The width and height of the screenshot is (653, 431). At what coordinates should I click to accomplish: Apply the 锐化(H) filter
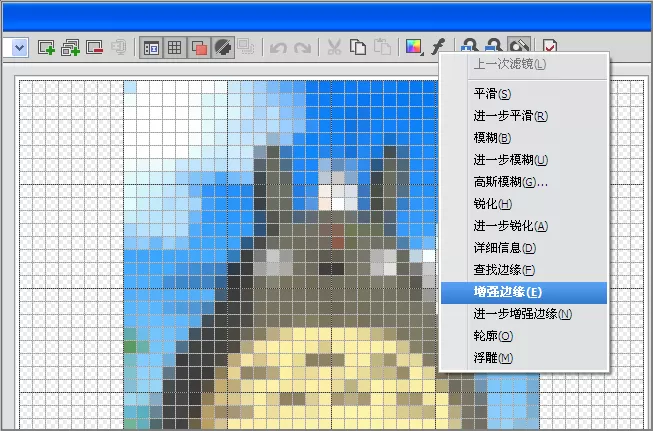pyautogui.click(x=524, y=204)
